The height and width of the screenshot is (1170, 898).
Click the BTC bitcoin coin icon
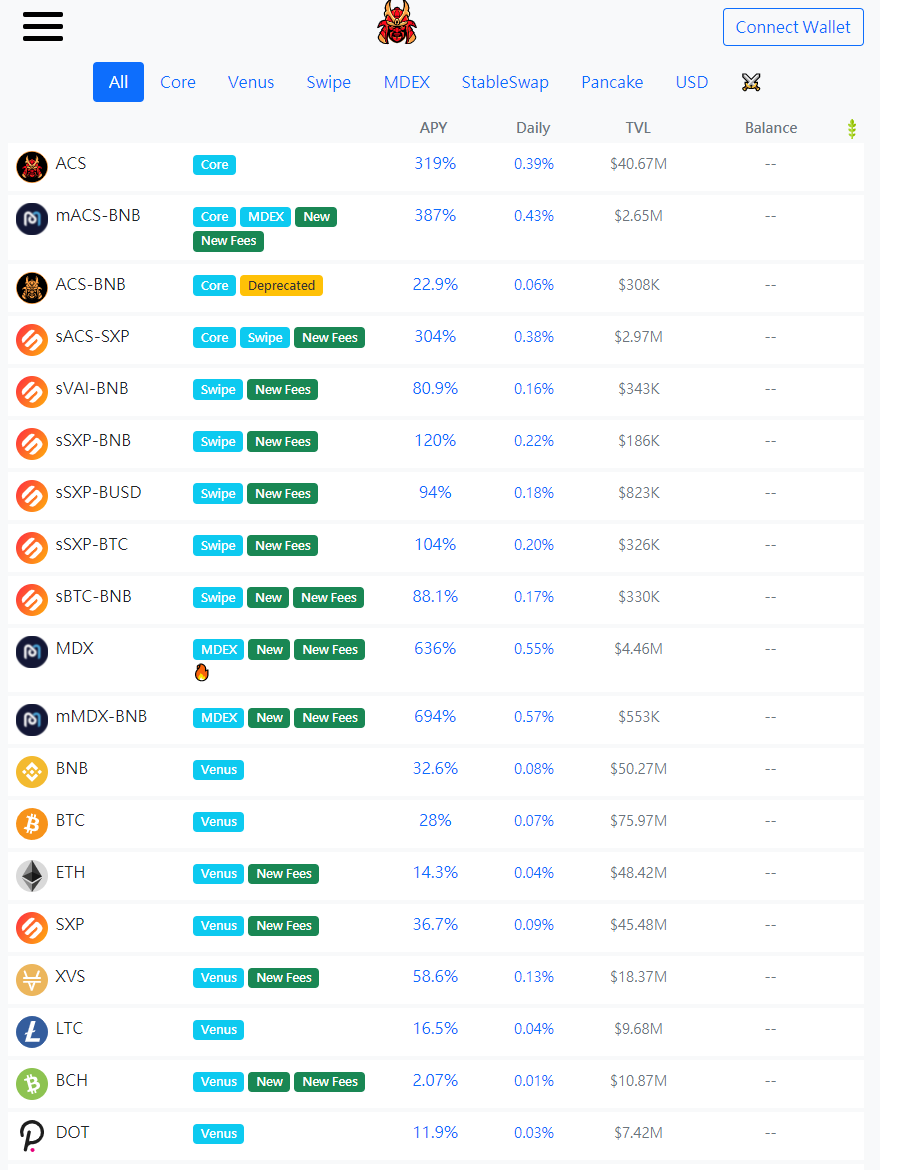pos(32,824)
